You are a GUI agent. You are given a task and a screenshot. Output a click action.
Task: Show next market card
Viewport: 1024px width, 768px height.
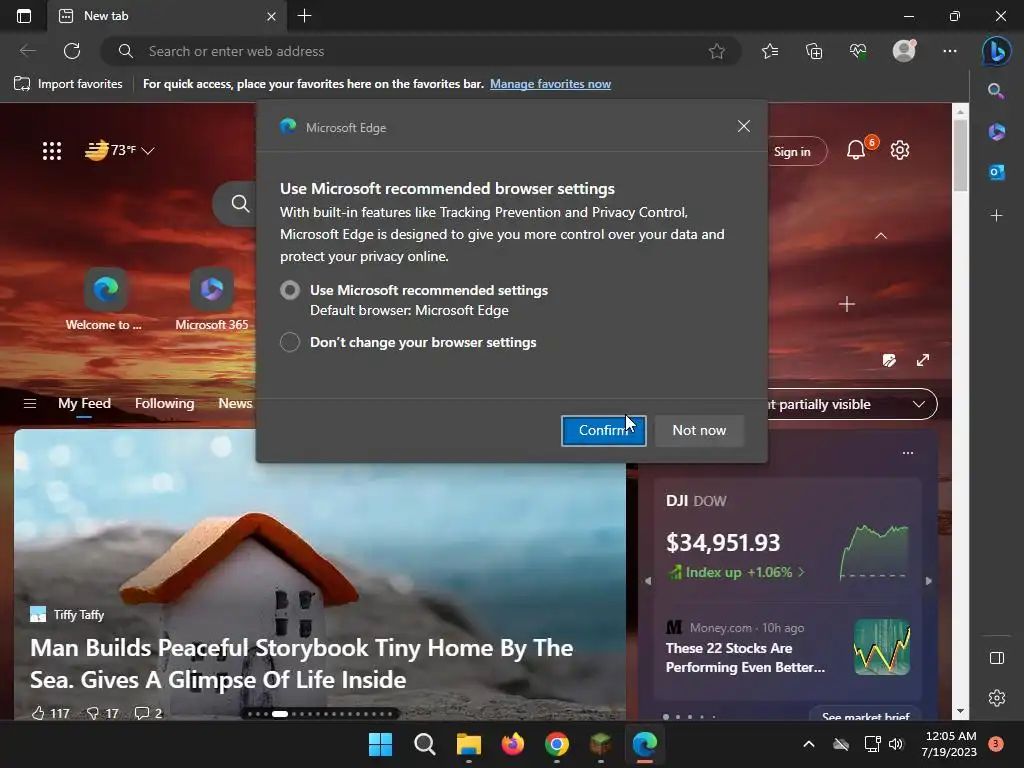coord(929,581)
